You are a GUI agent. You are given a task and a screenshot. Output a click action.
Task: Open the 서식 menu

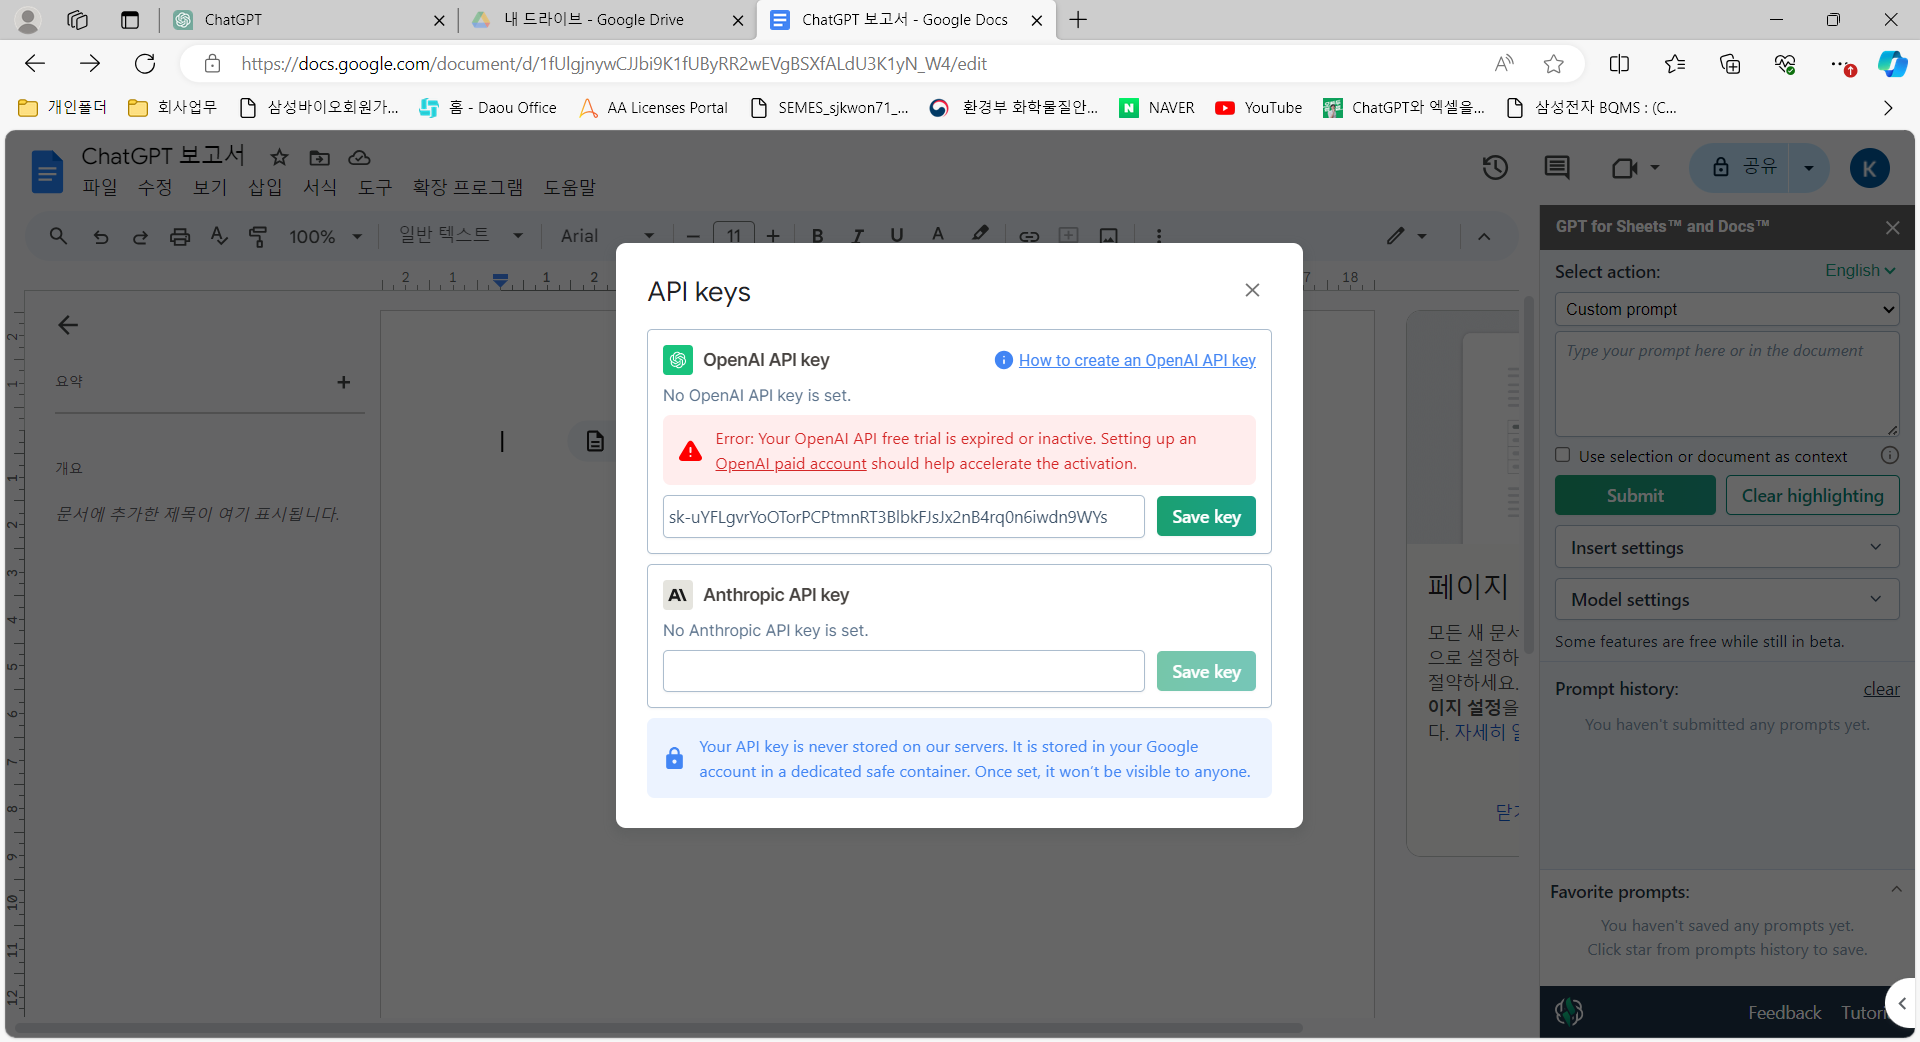320,187
